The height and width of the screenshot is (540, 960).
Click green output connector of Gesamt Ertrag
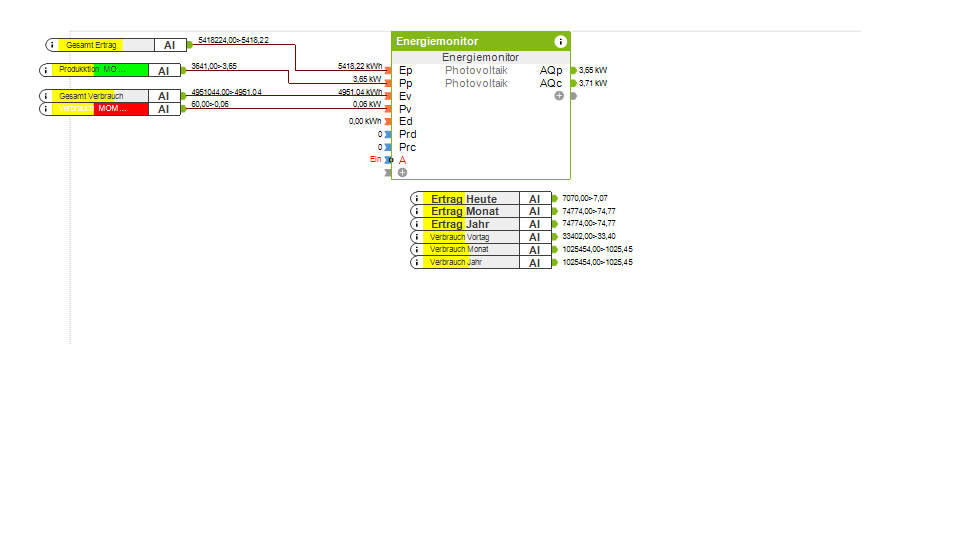pos(190,45)
